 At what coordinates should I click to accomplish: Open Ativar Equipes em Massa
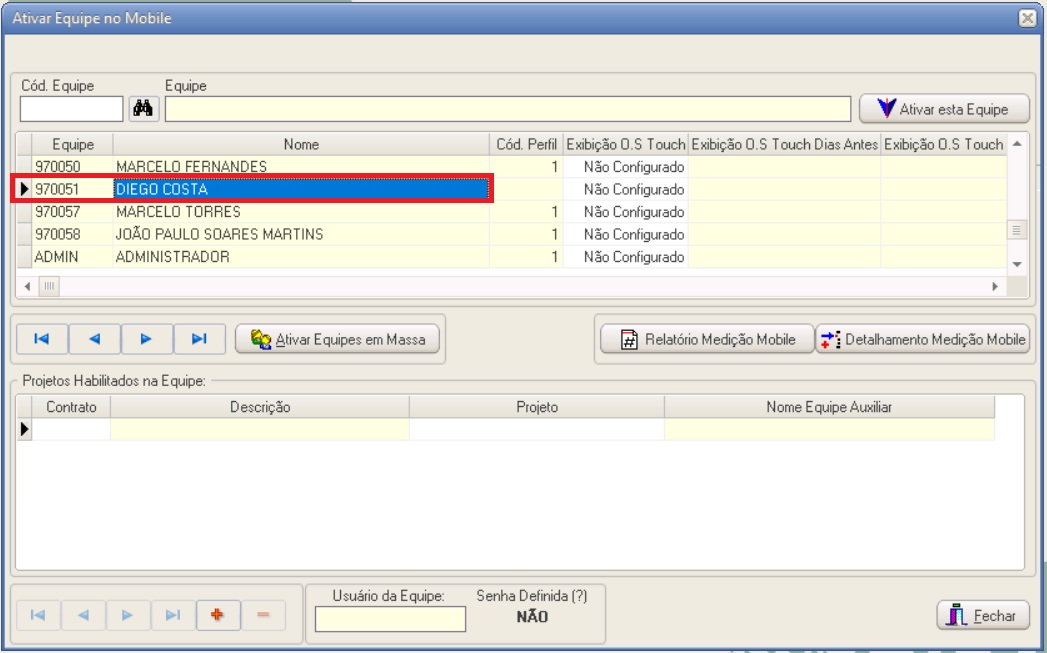point(338,340)
